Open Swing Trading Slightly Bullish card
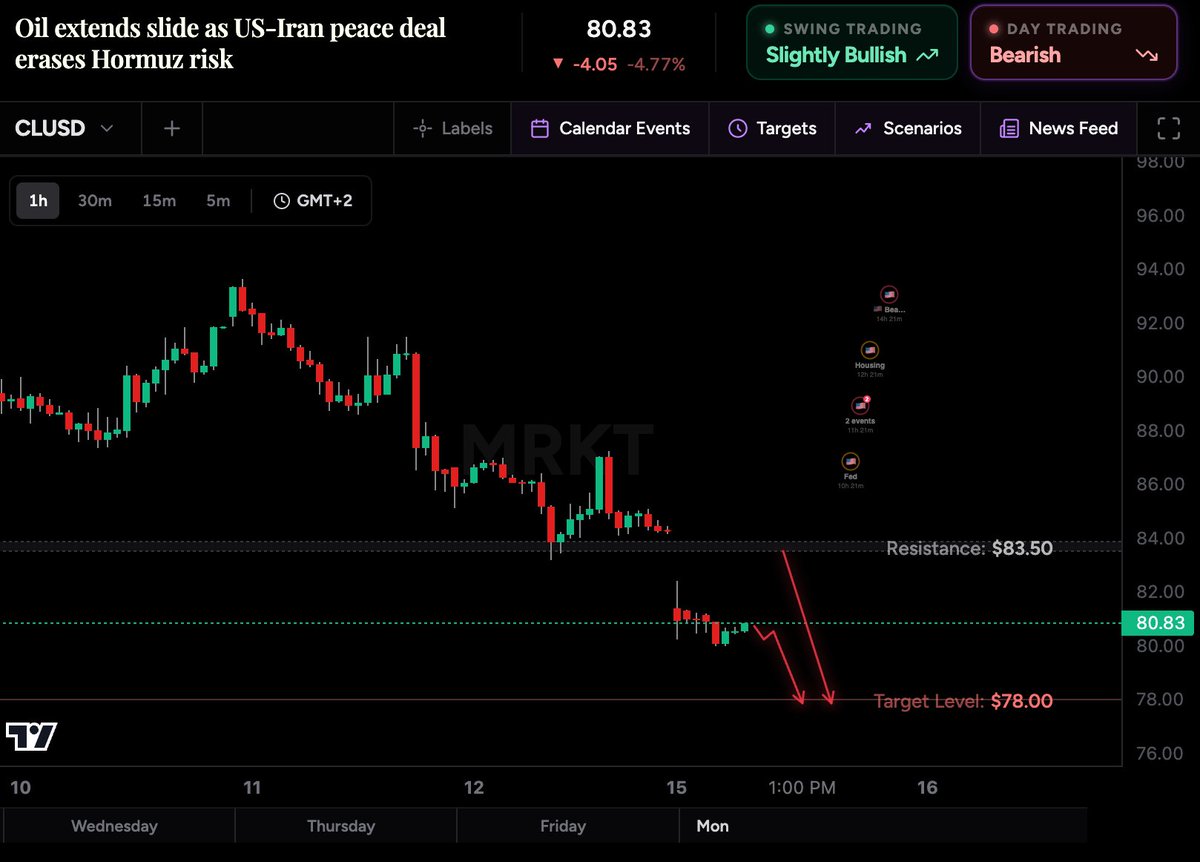Image resolution: width=1200 pixels, height=862 pixels. [852, 43]
